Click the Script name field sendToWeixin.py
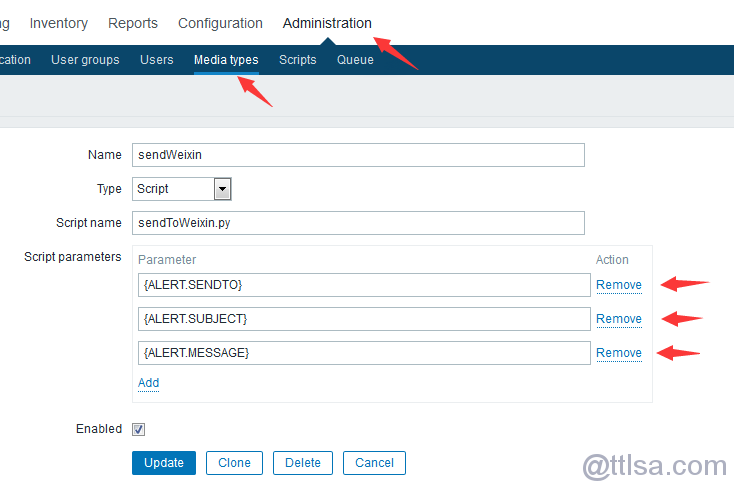Image resolution: width=734 pixels, height=486 pixels. [x=358, y=223]
